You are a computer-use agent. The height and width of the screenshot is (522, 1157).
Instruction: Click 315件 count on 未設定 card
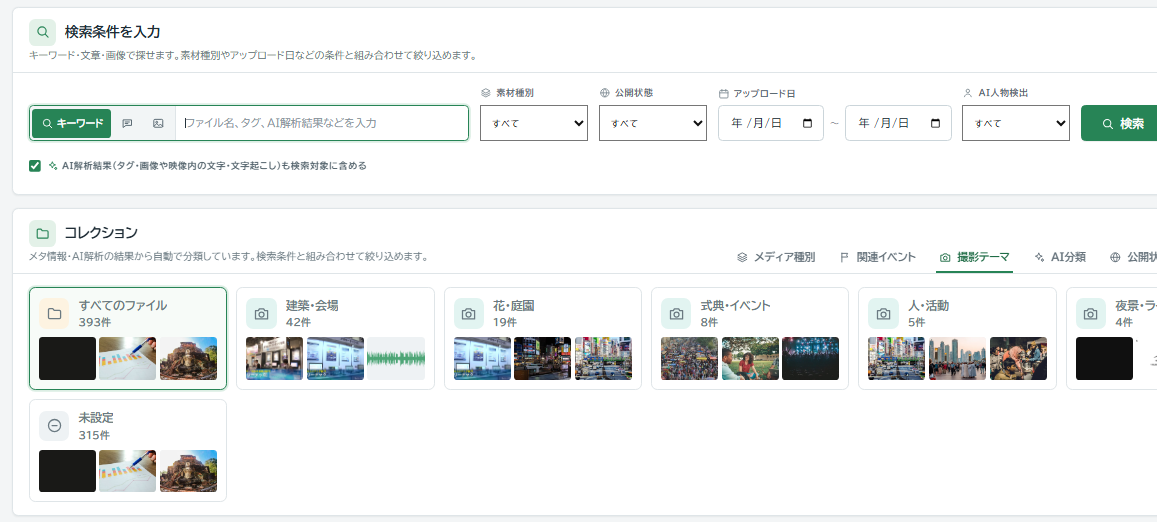pos(94,435)
